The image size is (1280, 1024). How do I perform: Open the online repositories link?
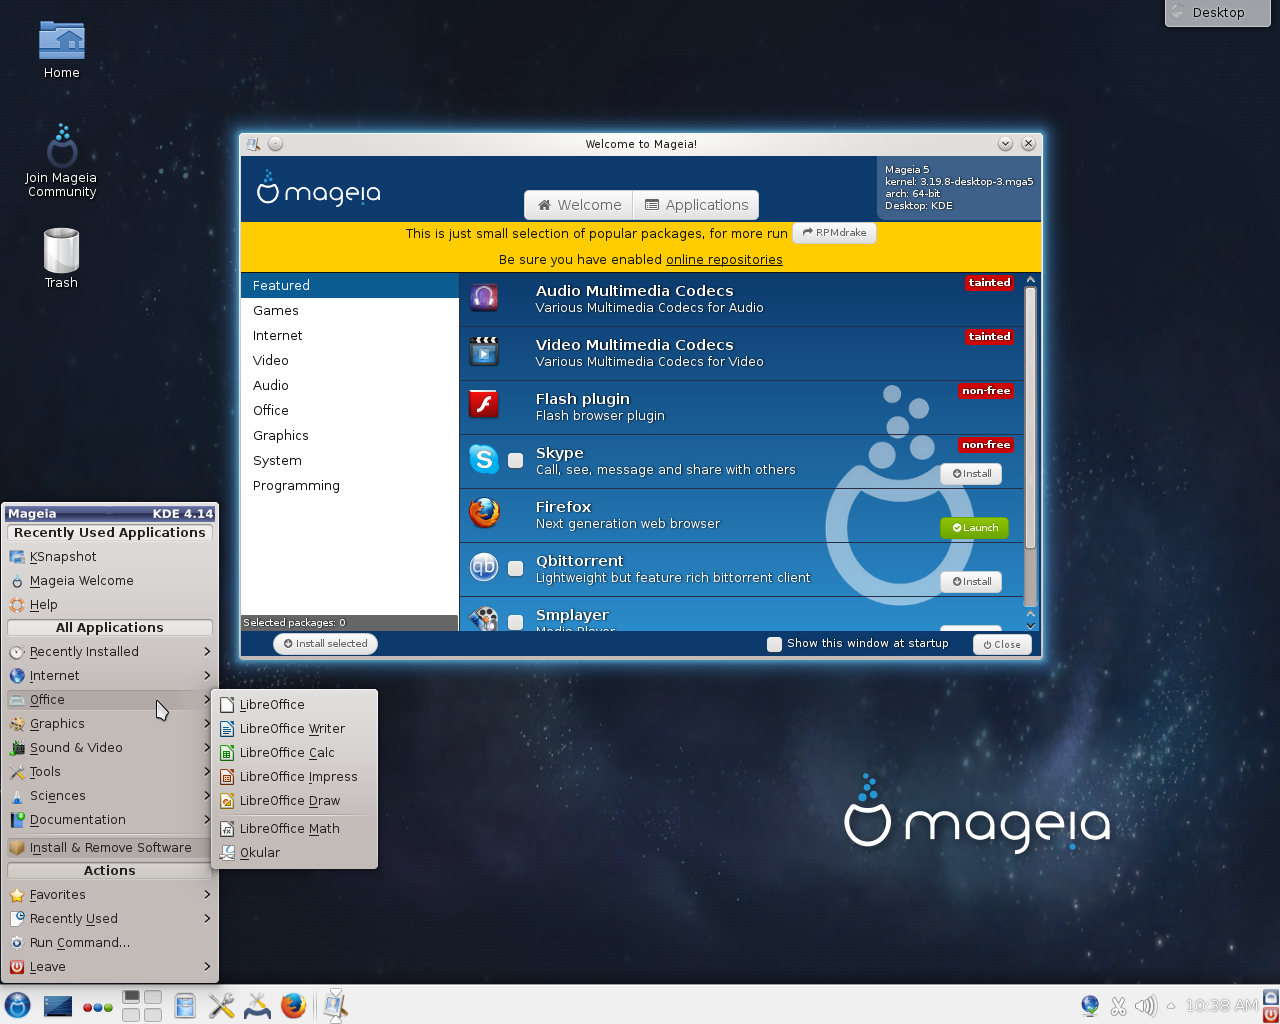724,260
